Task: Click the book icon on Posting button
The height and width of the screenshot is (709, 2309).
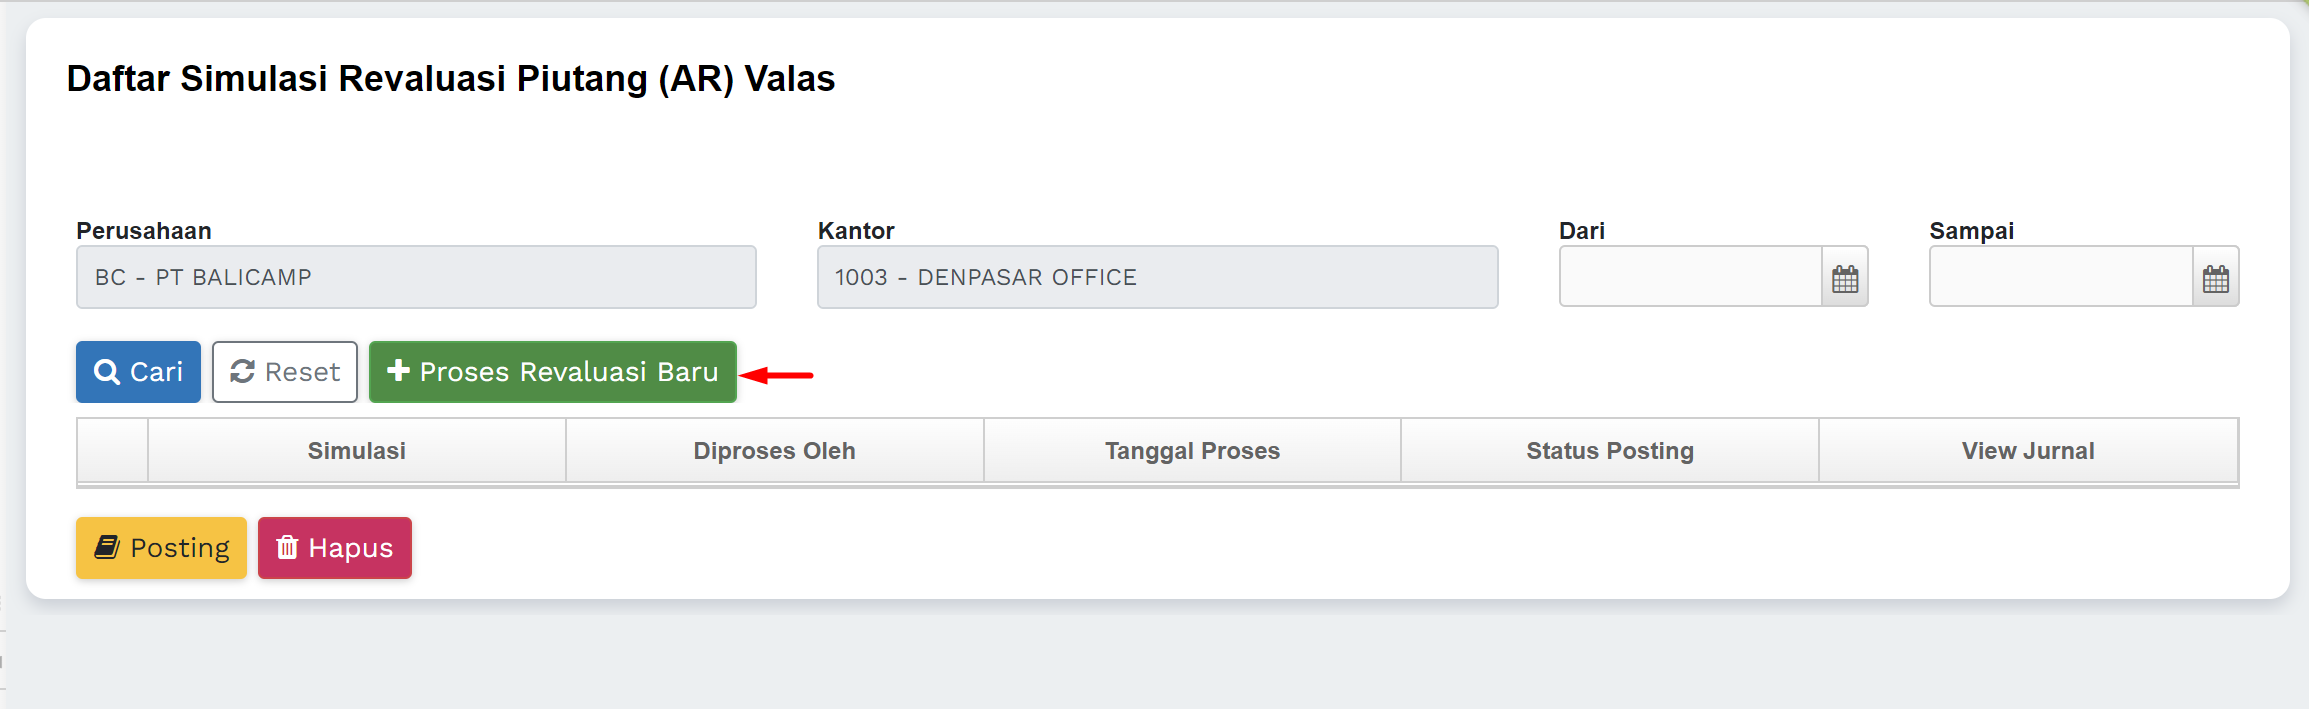Action: click(107, 547)
